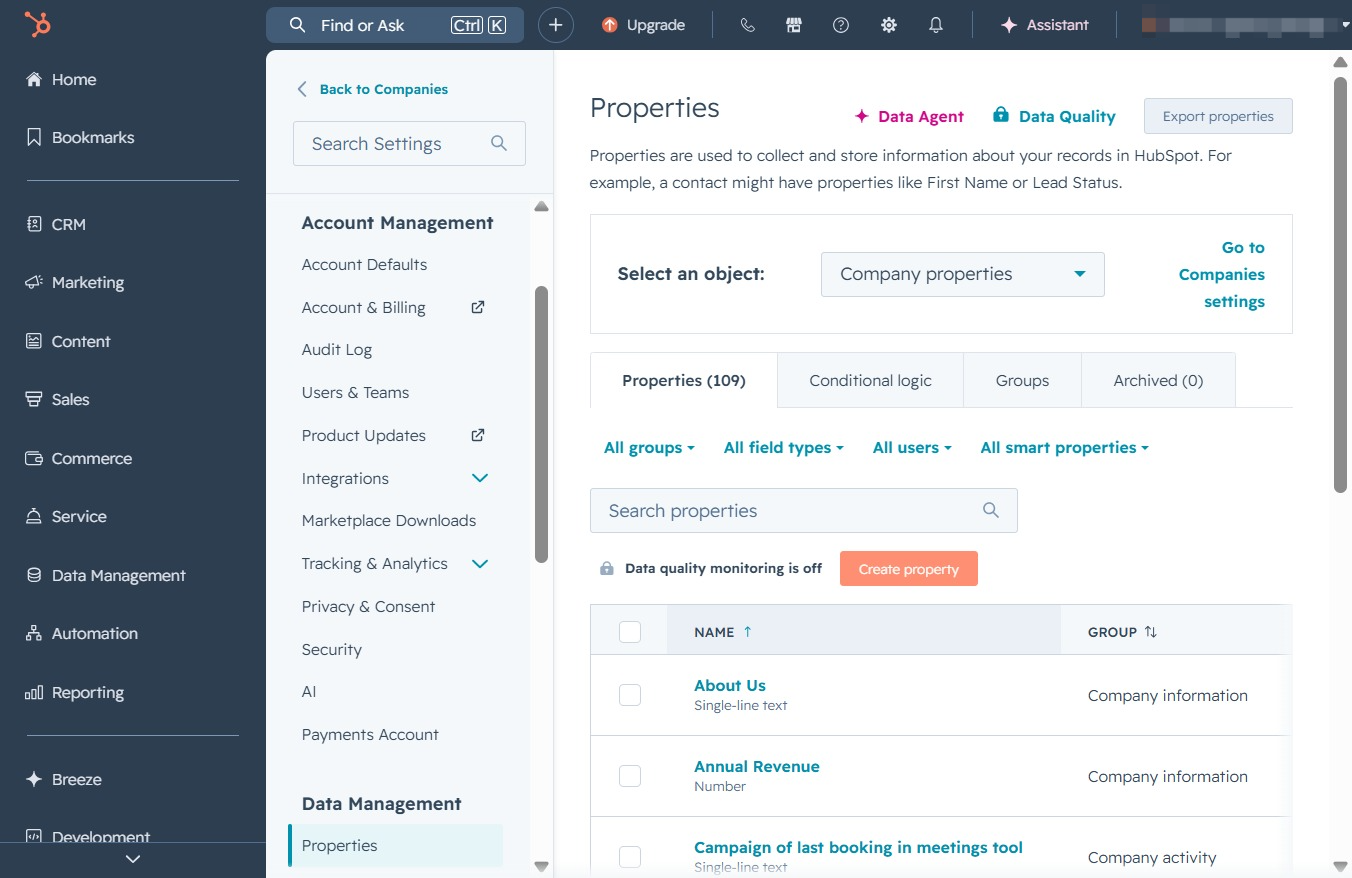Open the All users filter
This screenshot has width=1352, height=878.
pos(912,447)
